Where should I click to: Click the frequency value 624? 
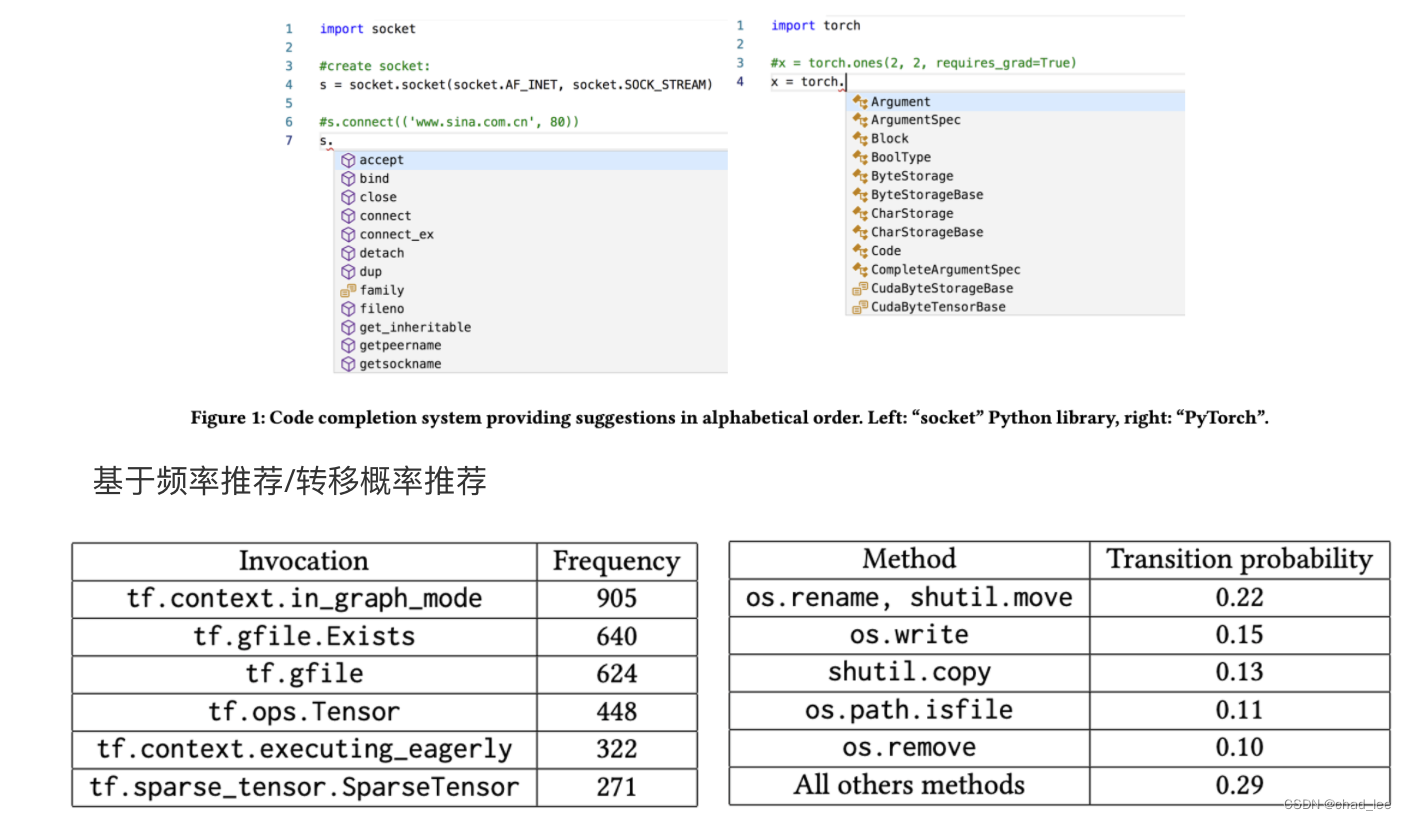pyautogui.click(x=616, y=674)
